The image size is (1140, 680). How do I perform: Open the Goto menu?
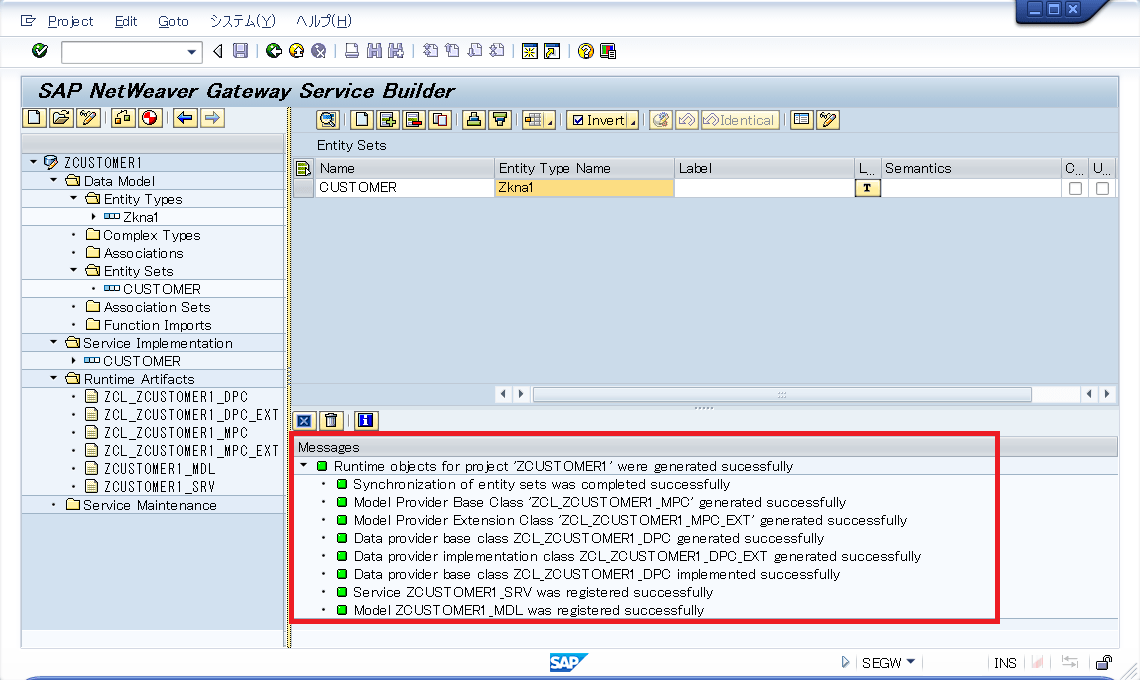[x=173, y=21]
